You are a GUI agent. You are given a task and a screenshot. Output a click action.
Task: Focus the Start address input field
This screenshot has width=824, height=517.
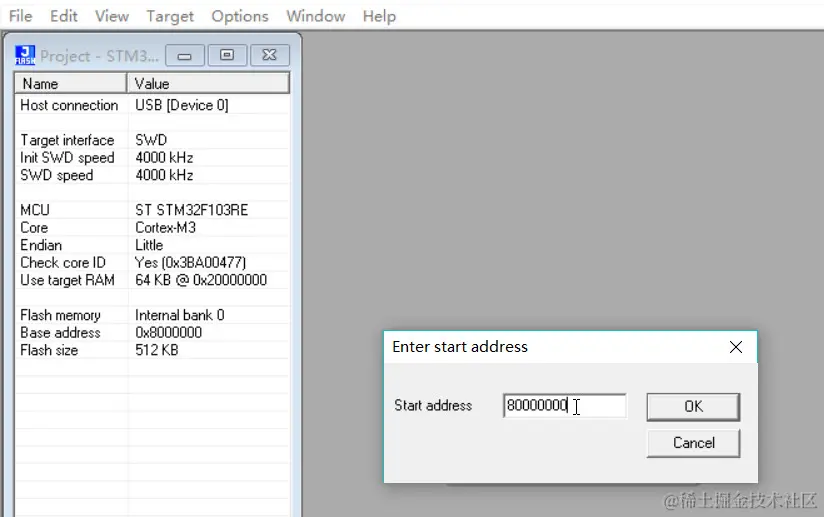click(x=564, y=406)
